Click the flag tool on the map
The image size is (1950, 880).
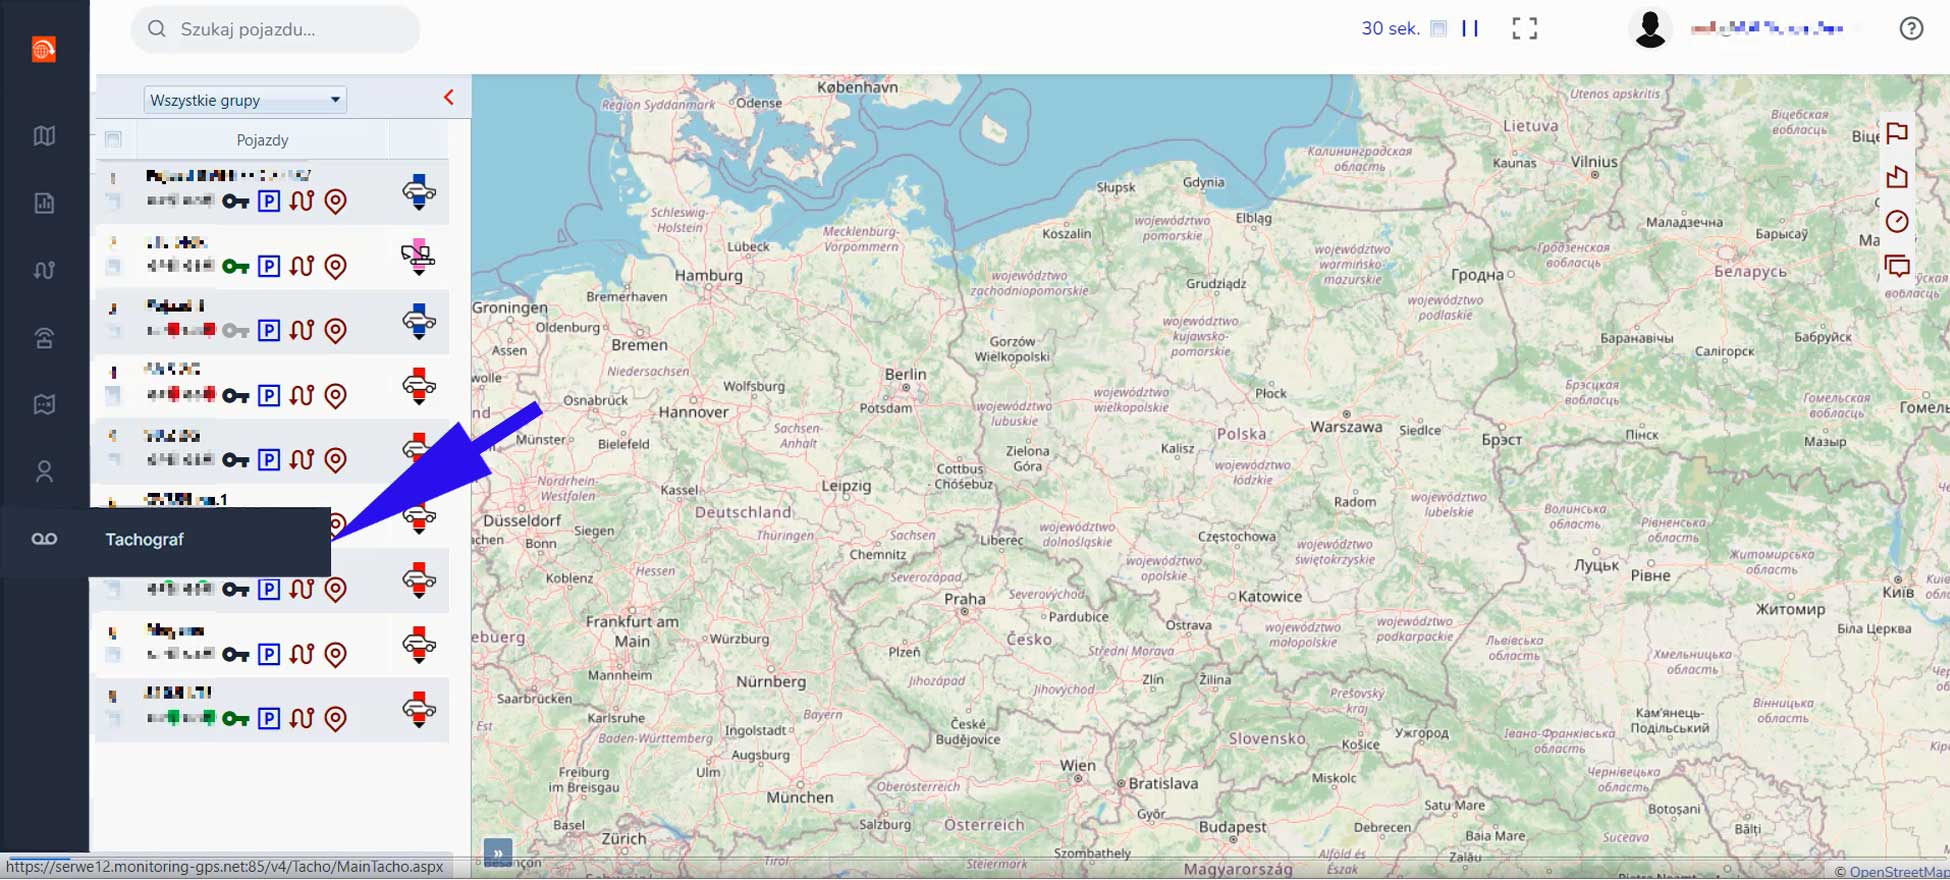click(x=1897, y=133)
